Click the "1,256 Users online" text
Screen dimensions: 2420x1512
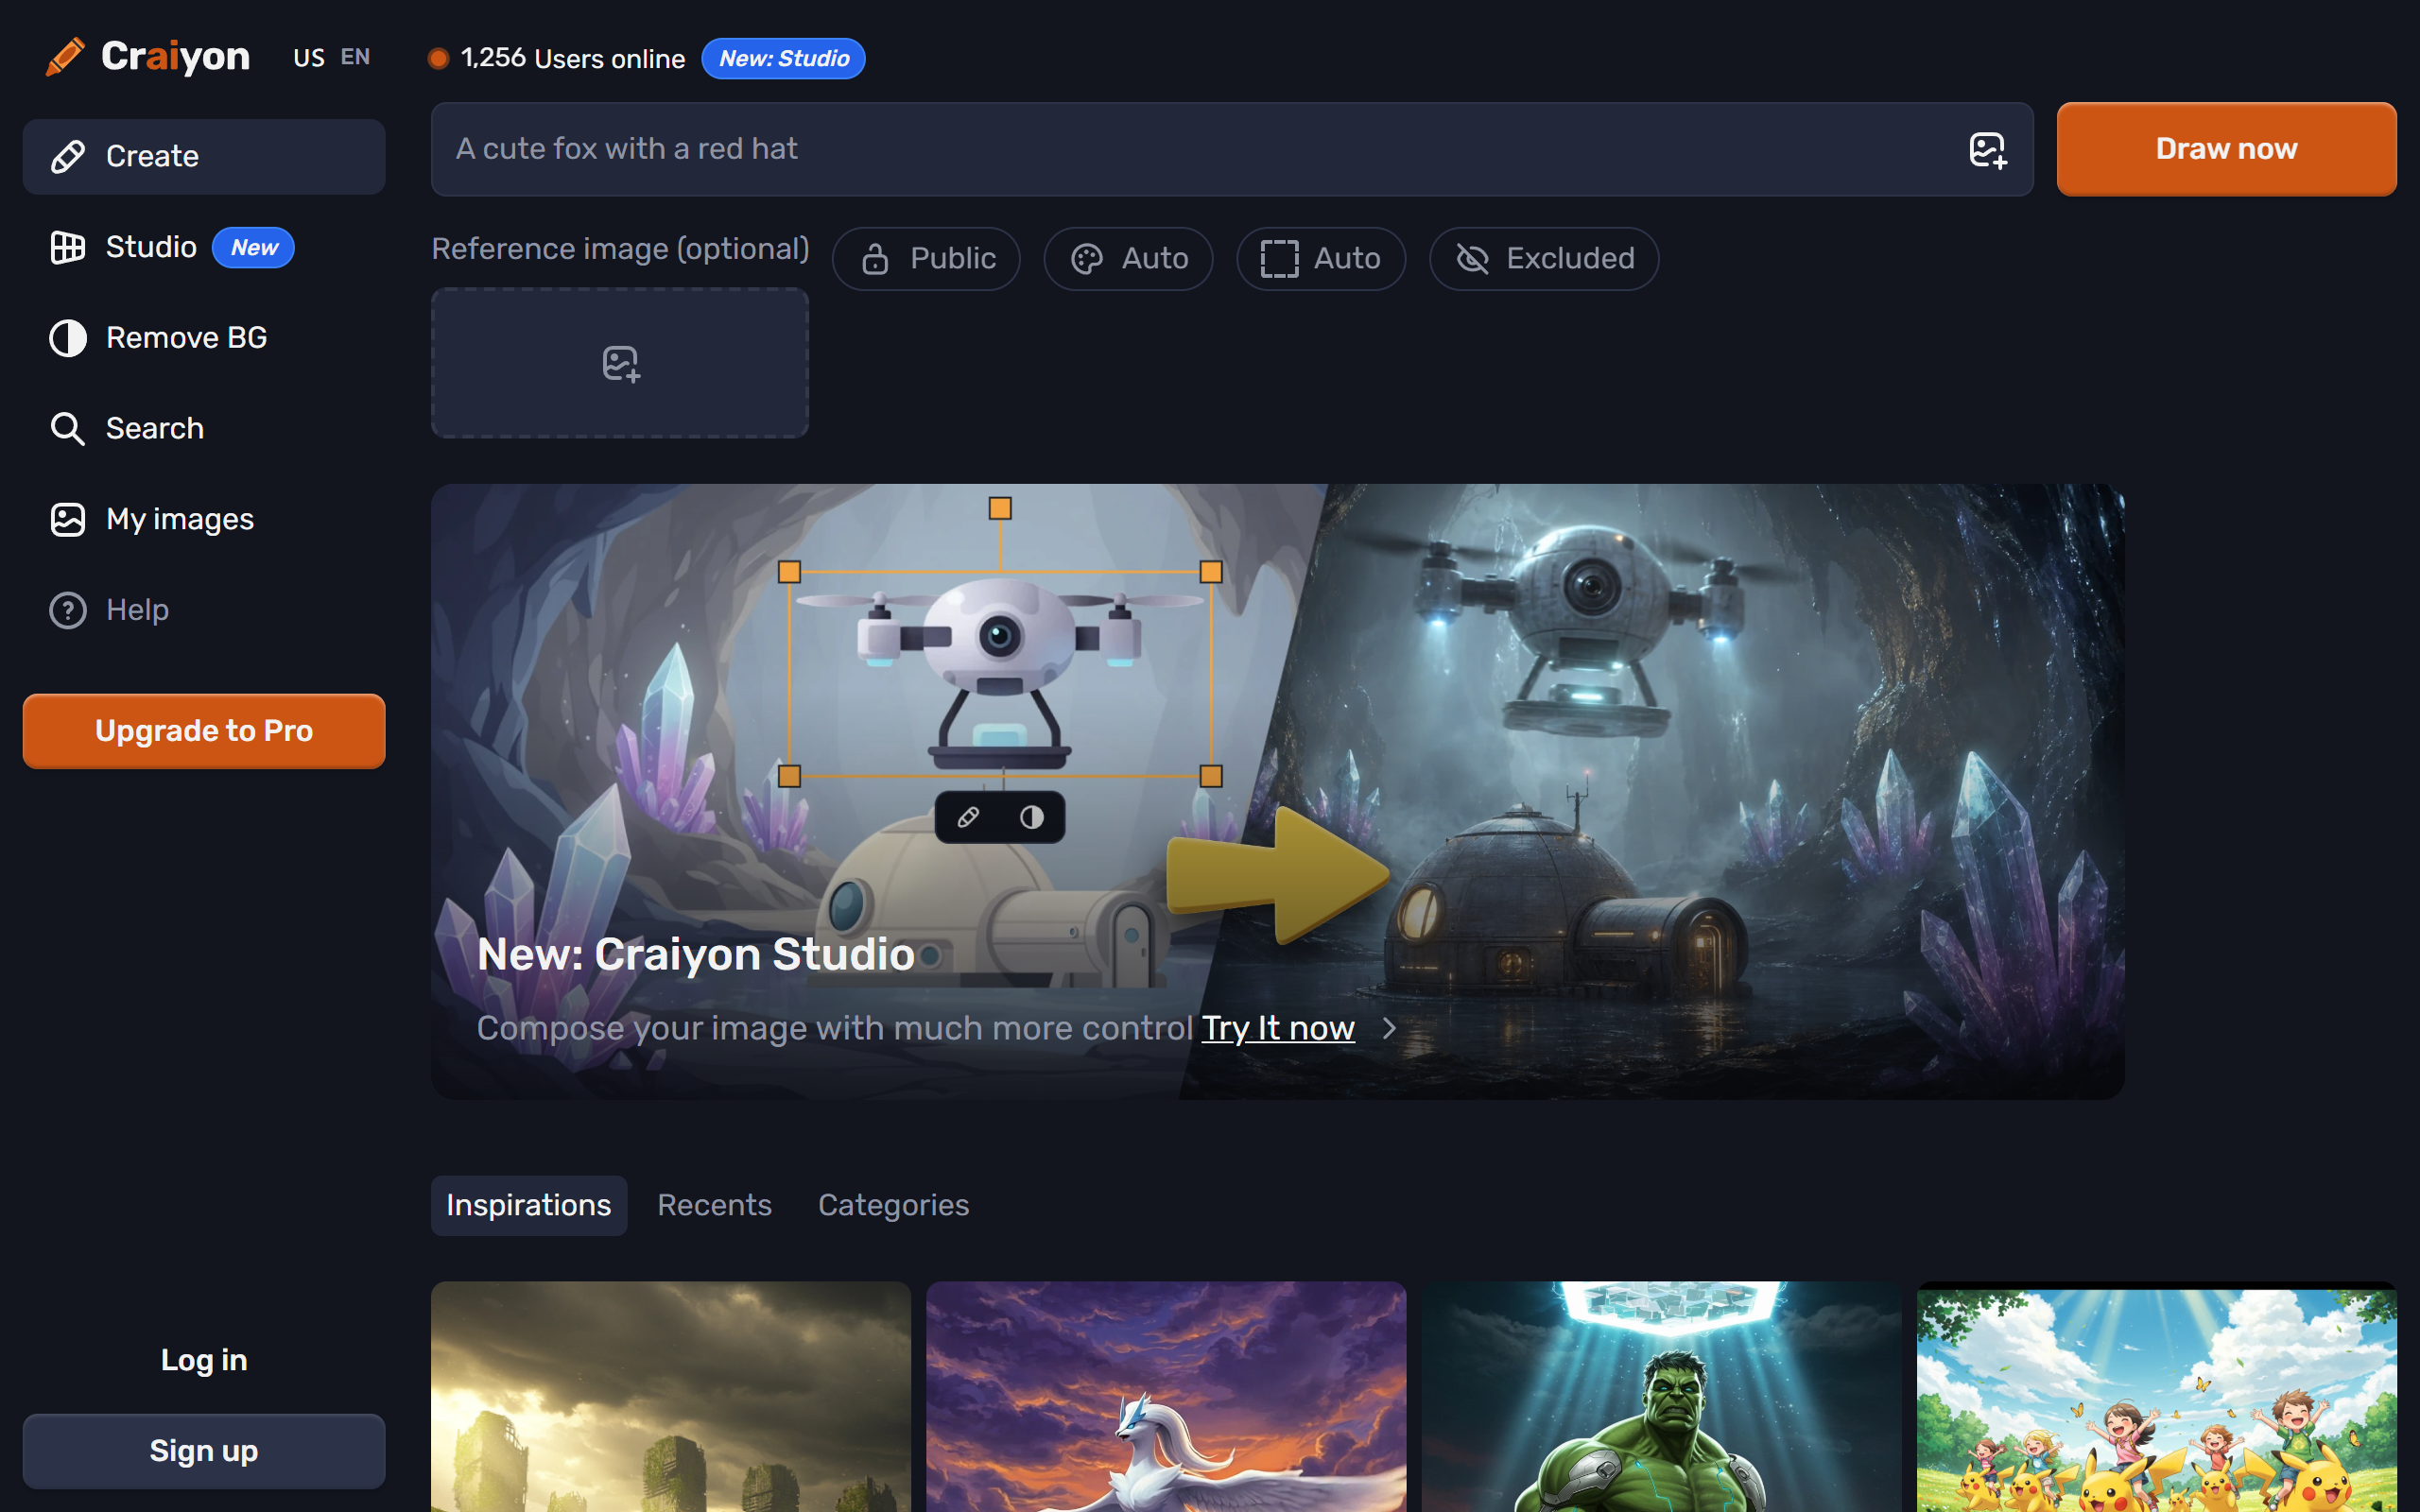pos(573,58)
